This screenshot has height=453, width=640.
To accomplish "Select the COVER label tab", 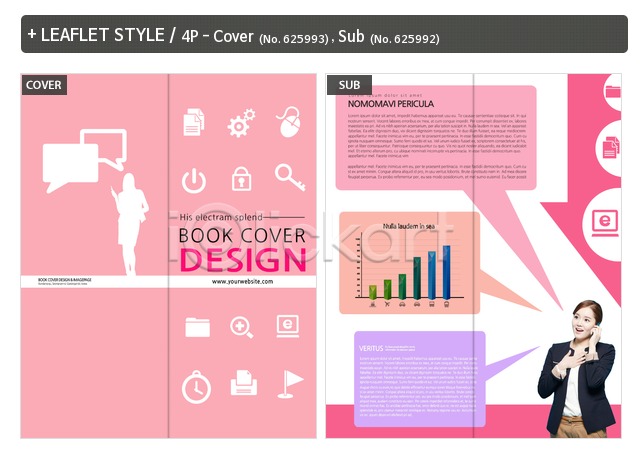I will (44, 85).
